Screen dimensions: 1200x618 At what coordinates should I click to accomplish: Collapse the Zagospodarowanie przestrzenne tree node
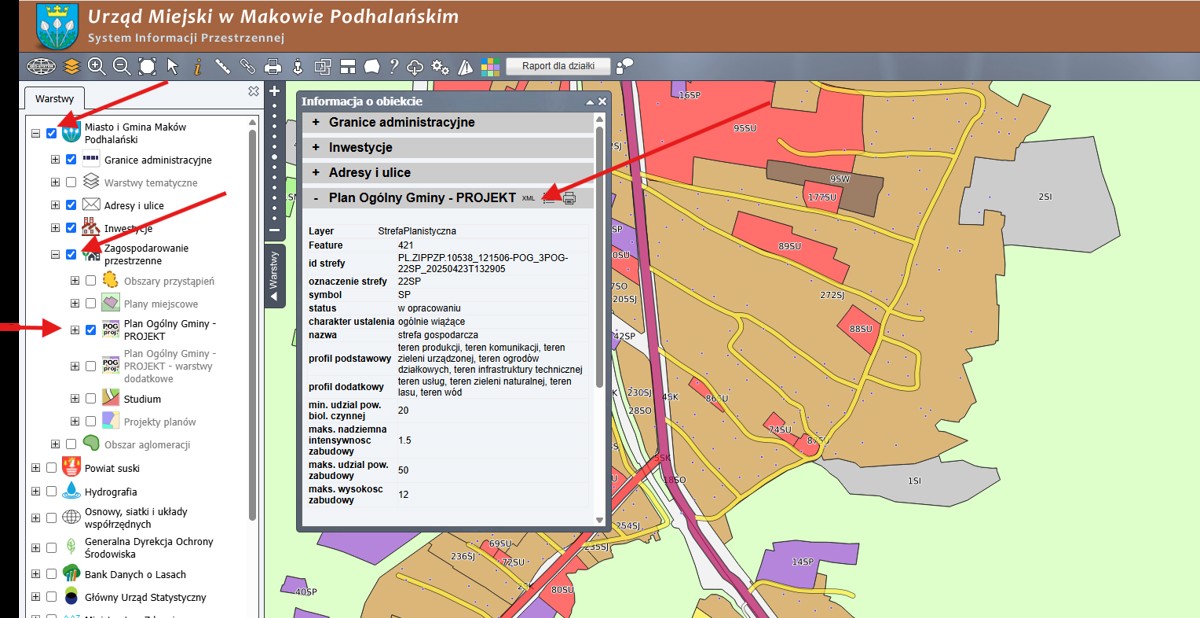(56, 255)
